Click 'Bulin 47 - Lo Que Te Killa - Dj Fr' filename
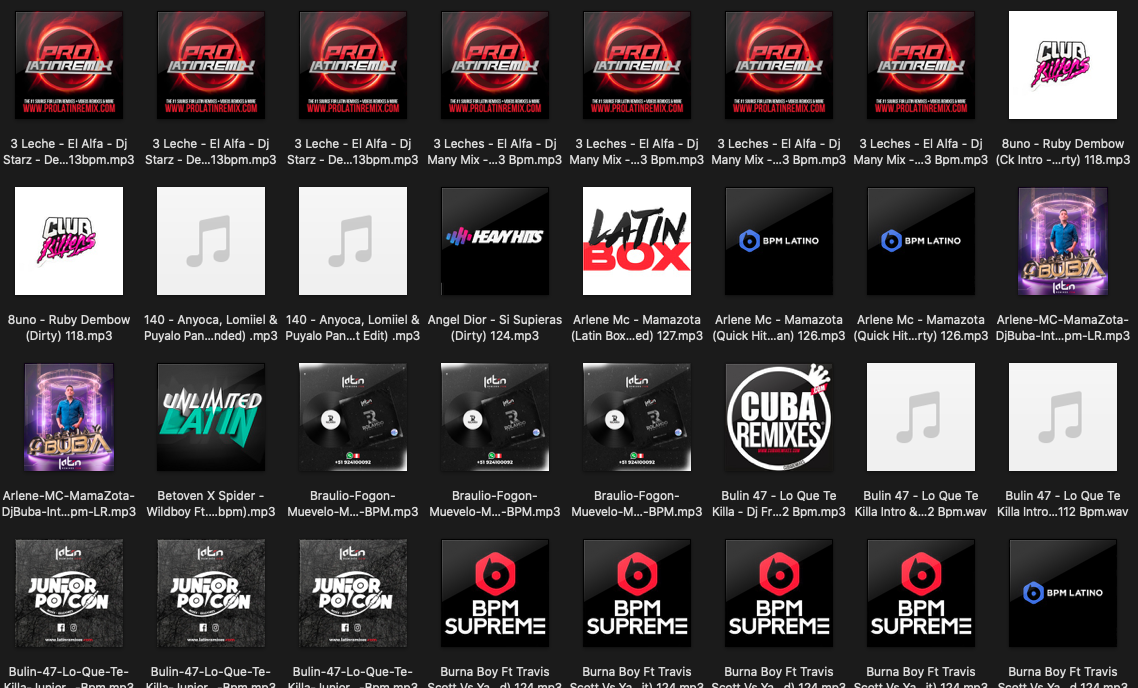 tap(779, 504)
